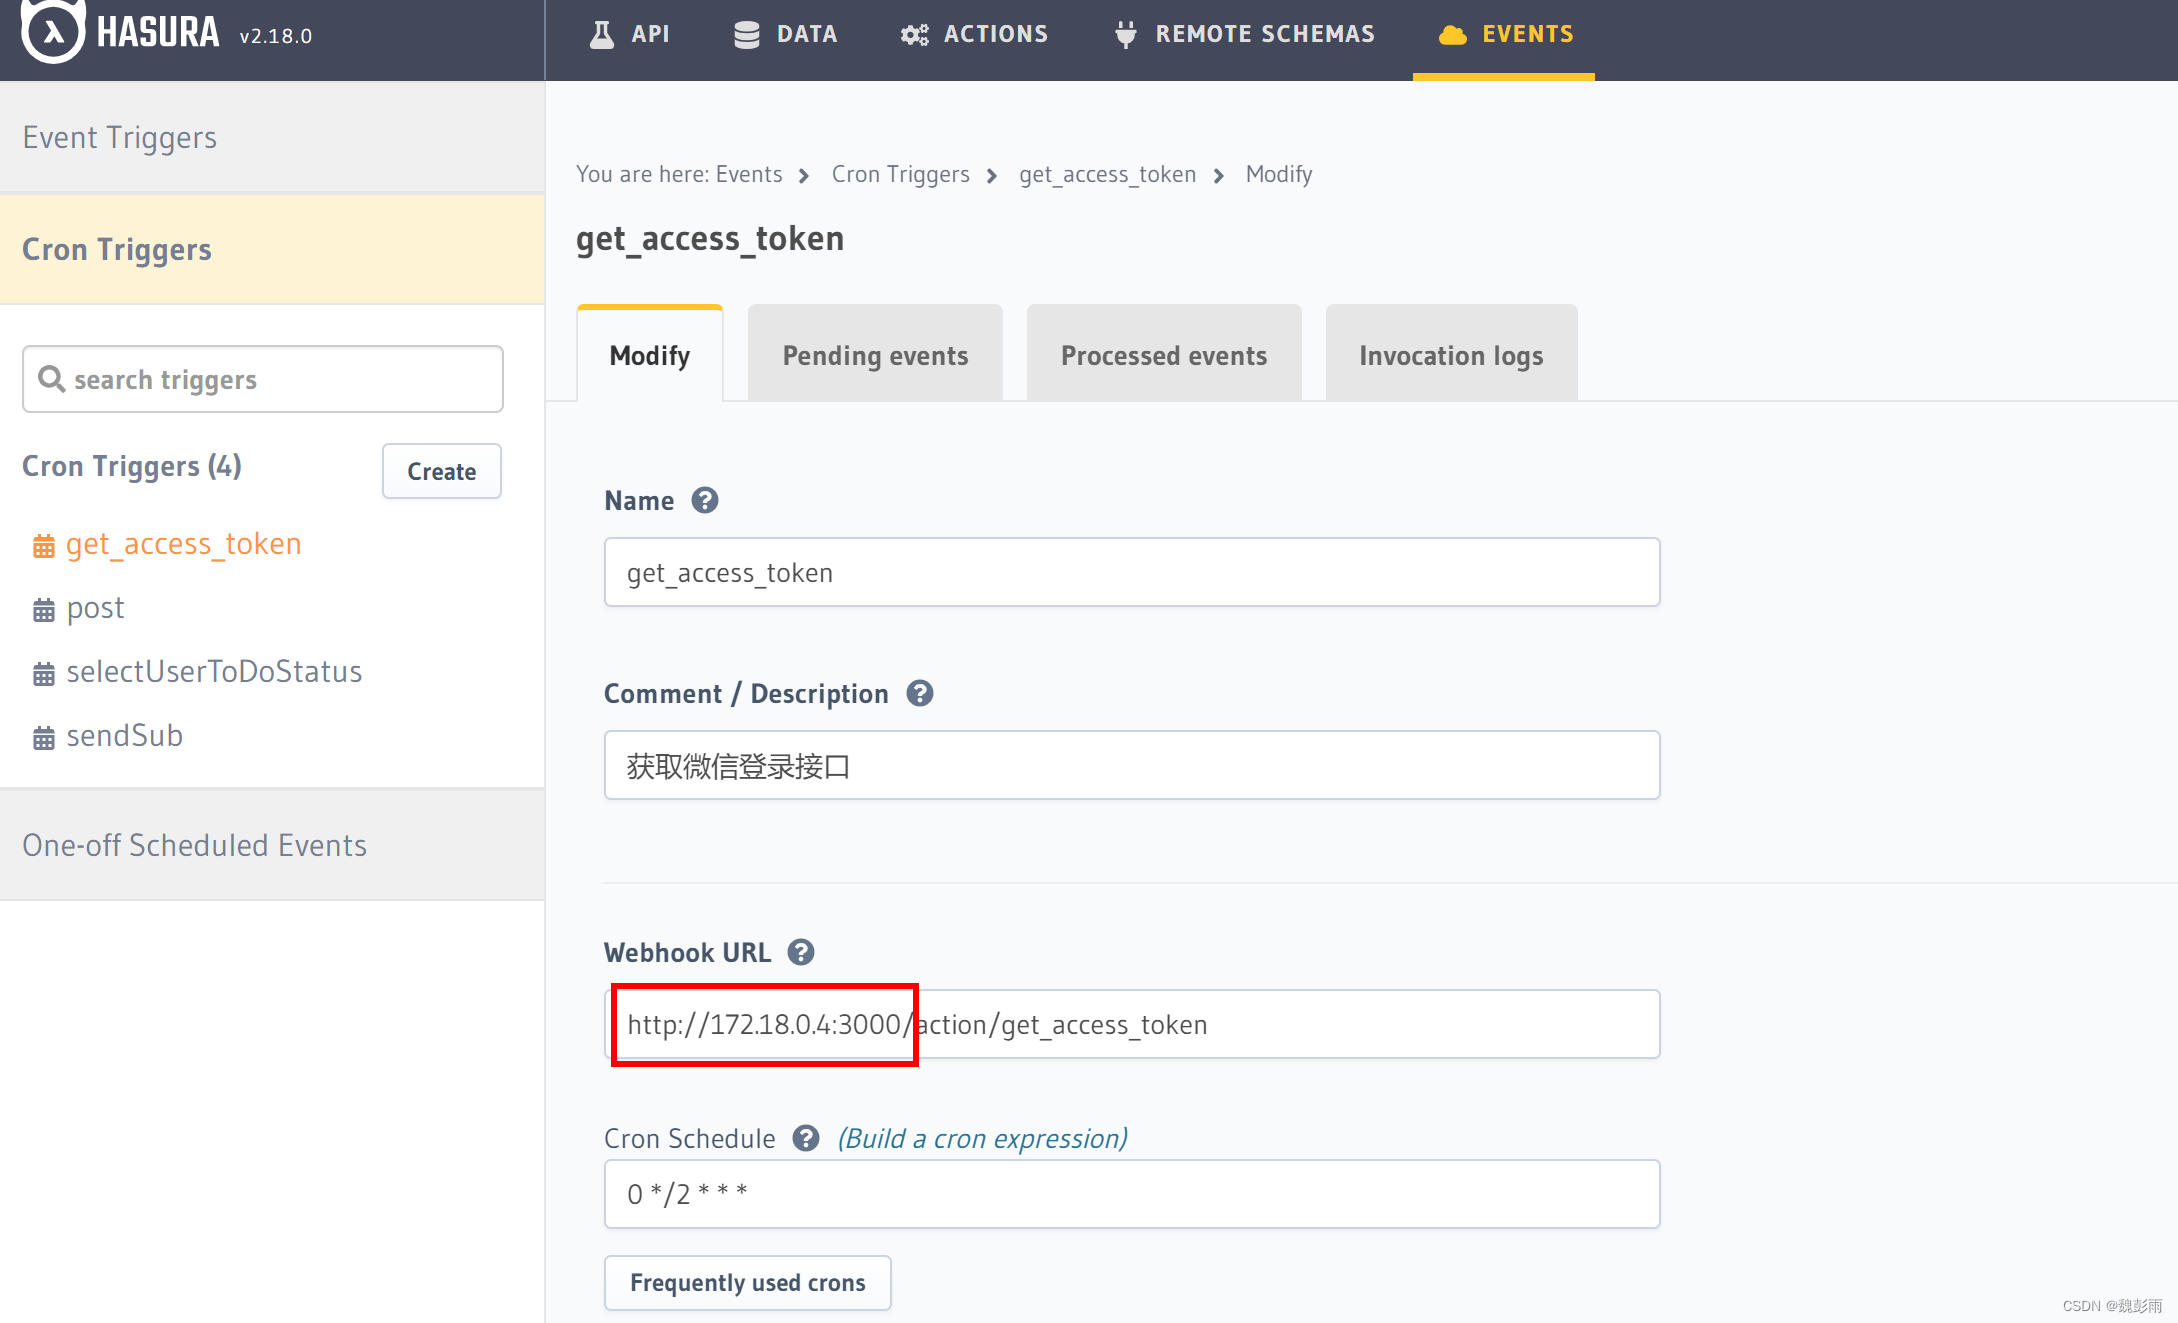Select selectUserToDoStatus trigger in sidebar

click(214, 671)
